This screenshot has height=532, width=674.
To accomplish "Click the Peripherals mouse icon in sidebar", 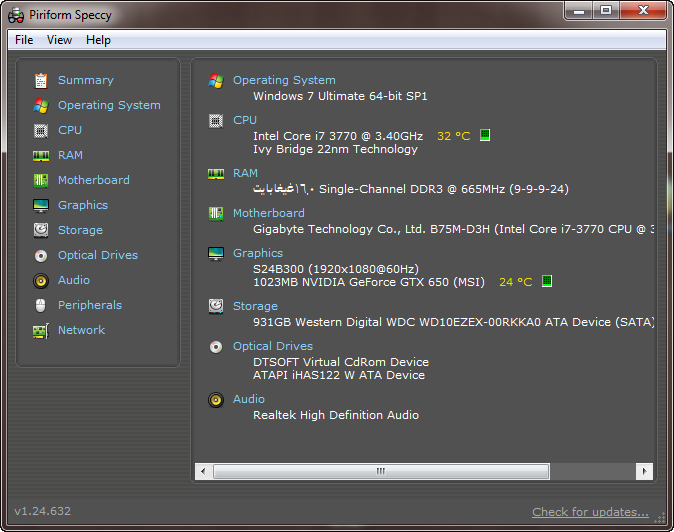I will (40, 306).
